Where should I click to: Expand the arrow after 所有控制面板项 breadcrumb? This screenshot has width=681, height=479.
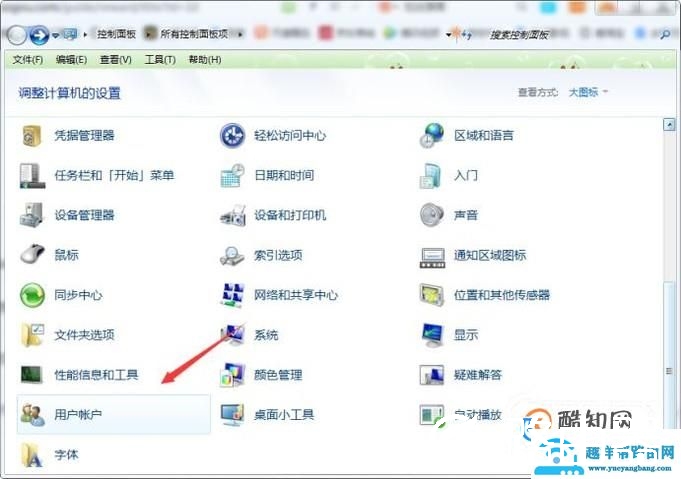pyautogui.click(x=240, y=34)
